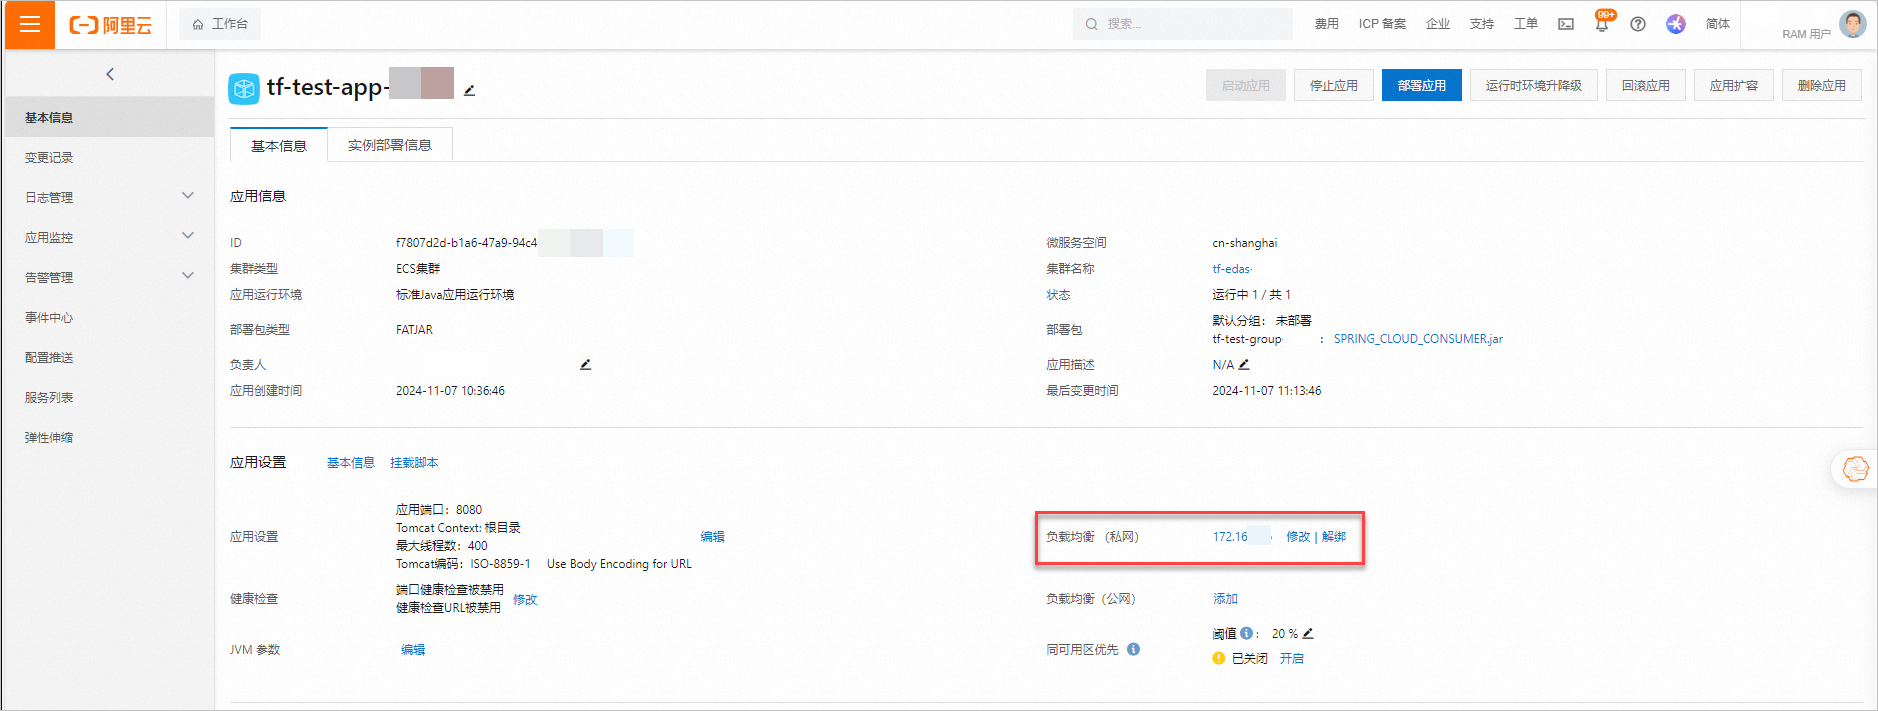Click the 删除应用 button

click(x=1822, y=85)
